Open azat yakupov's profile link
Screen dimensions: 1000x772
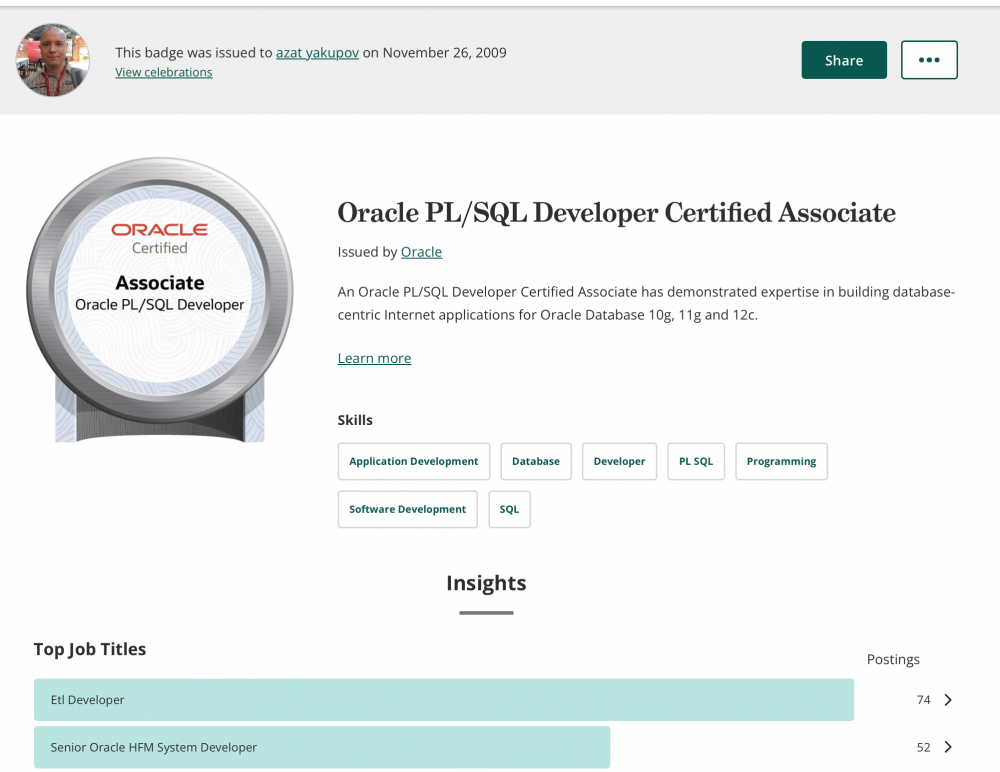tap(317, 53)
